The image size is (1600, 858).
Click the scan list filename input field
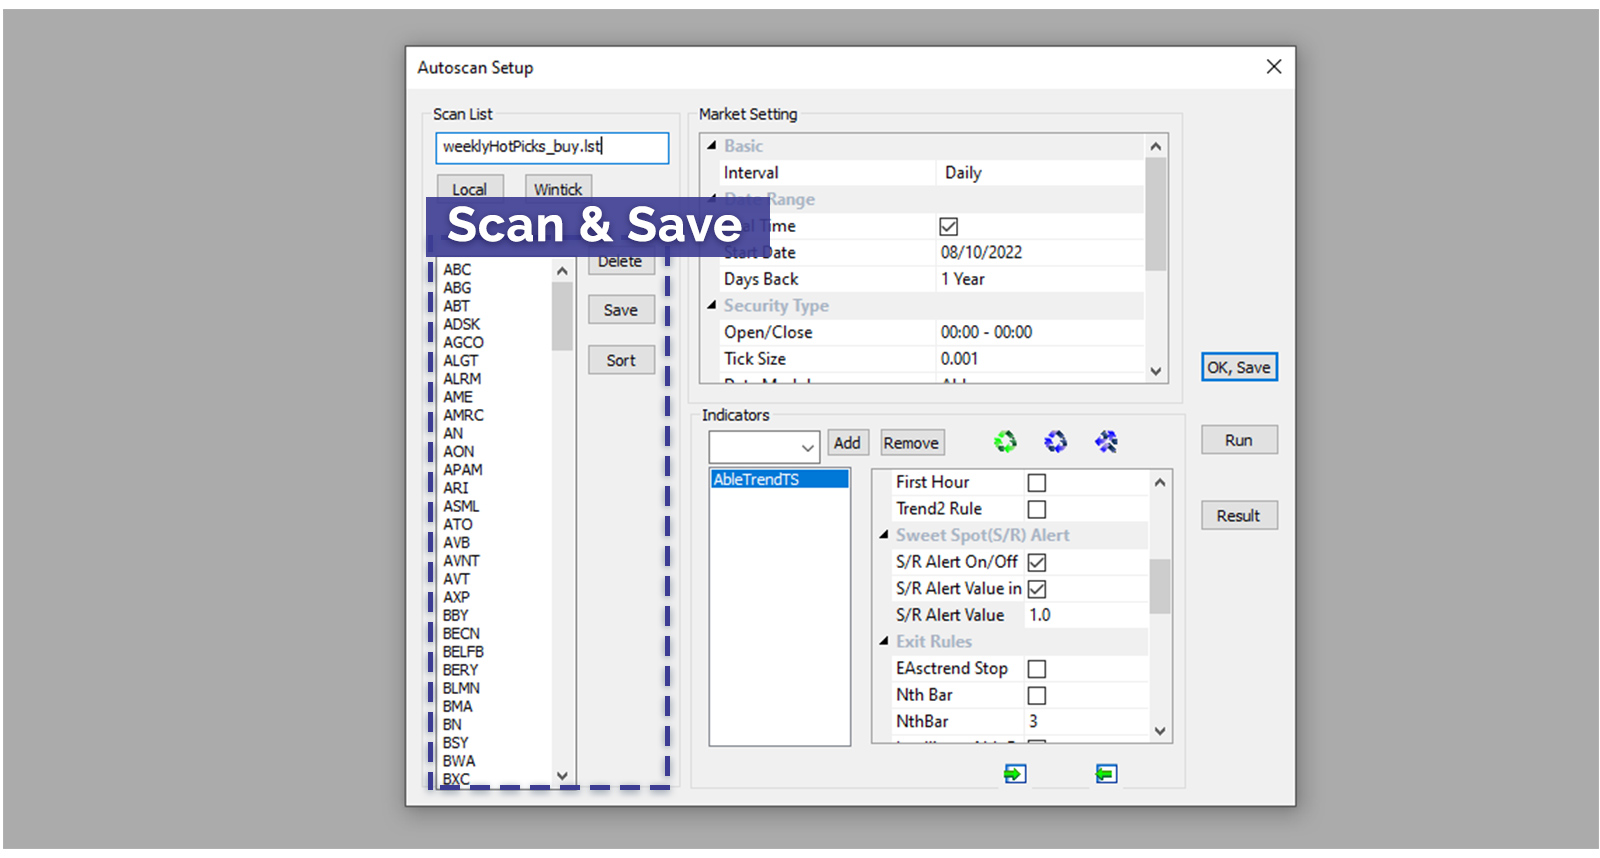tap(551, 147)
